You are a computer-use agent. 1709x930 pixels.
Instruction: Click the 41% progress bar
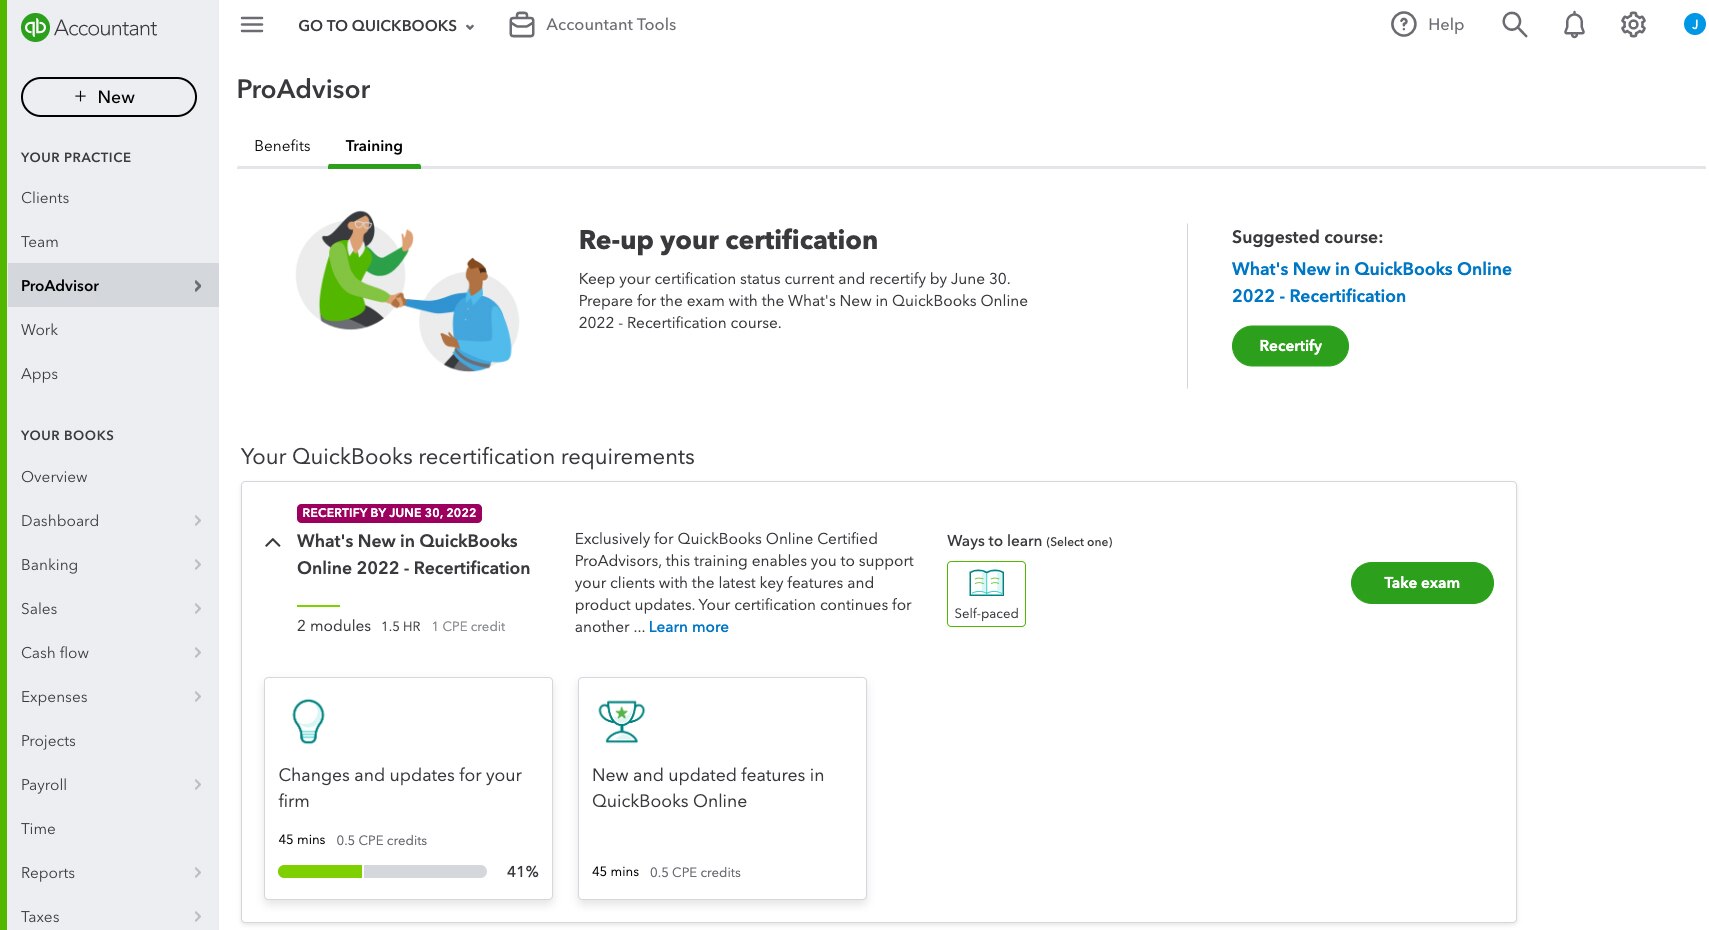tap(382, 872)
